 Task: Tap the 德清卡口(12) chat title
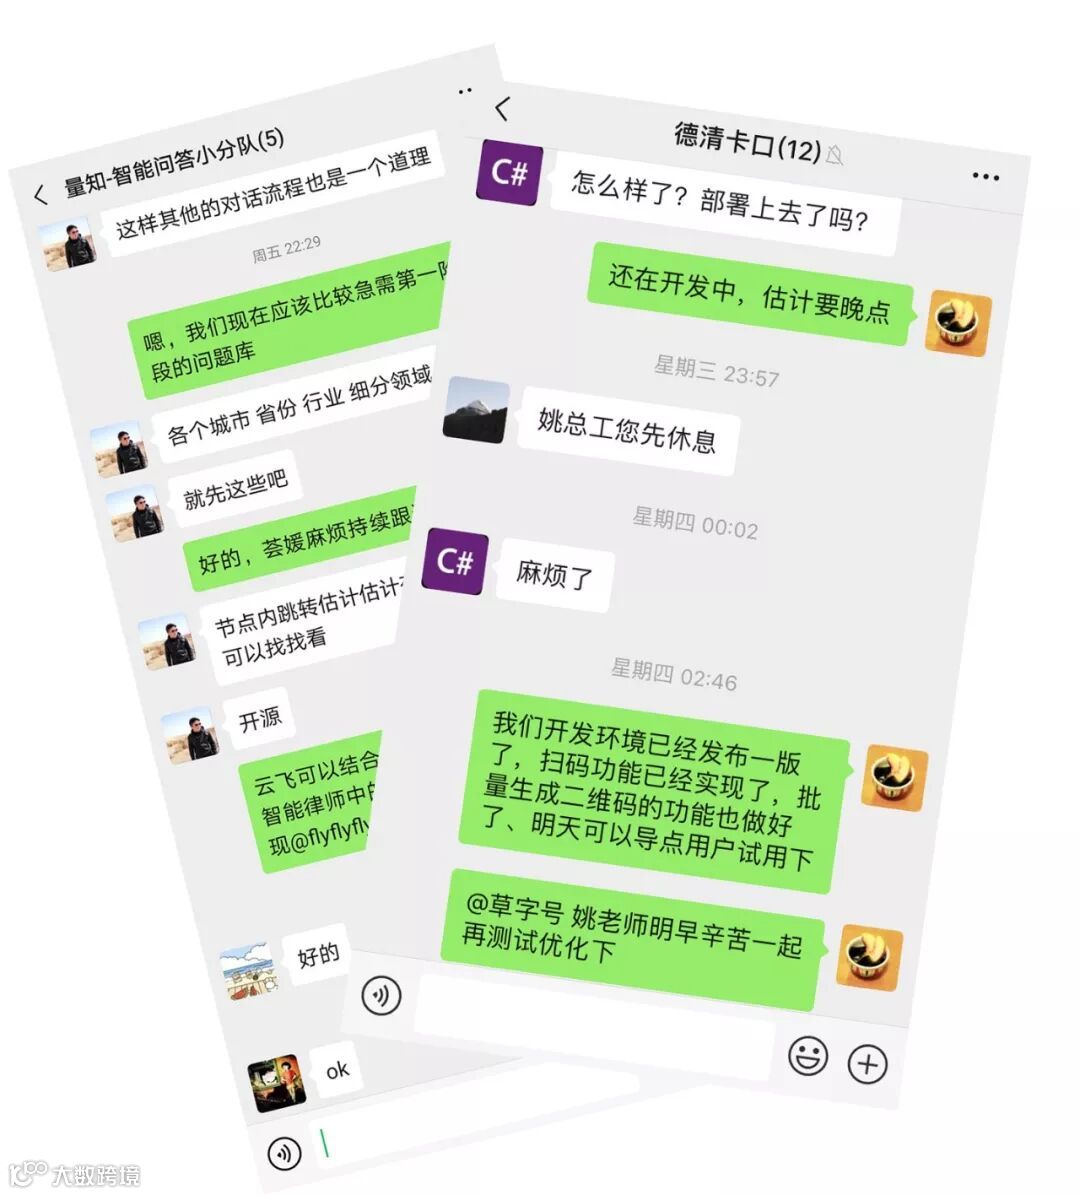(747, 143)
